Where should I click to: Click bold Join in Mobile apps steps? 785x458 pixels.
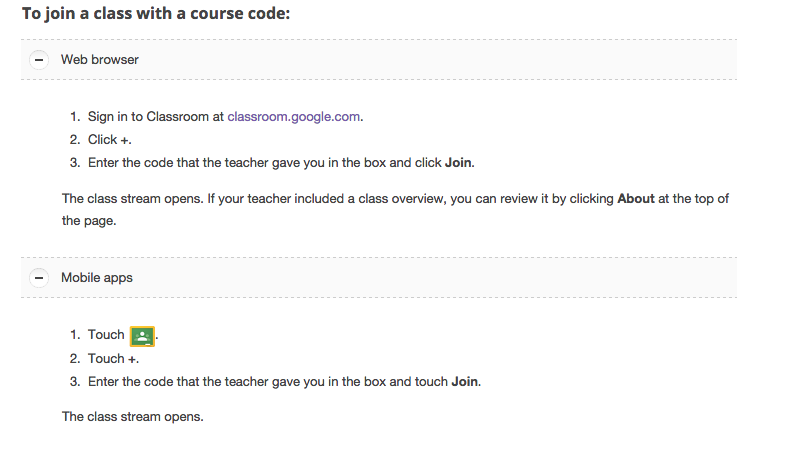coord(465,381)
